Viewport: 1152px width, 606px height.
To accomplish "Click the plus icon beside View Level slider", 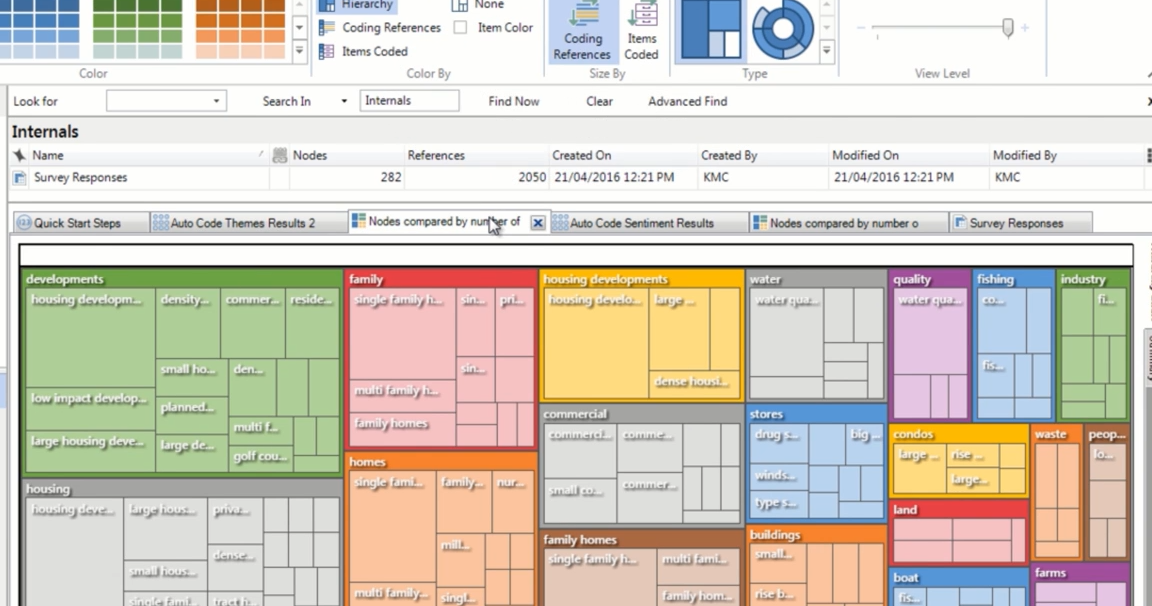I will 1025,28.
